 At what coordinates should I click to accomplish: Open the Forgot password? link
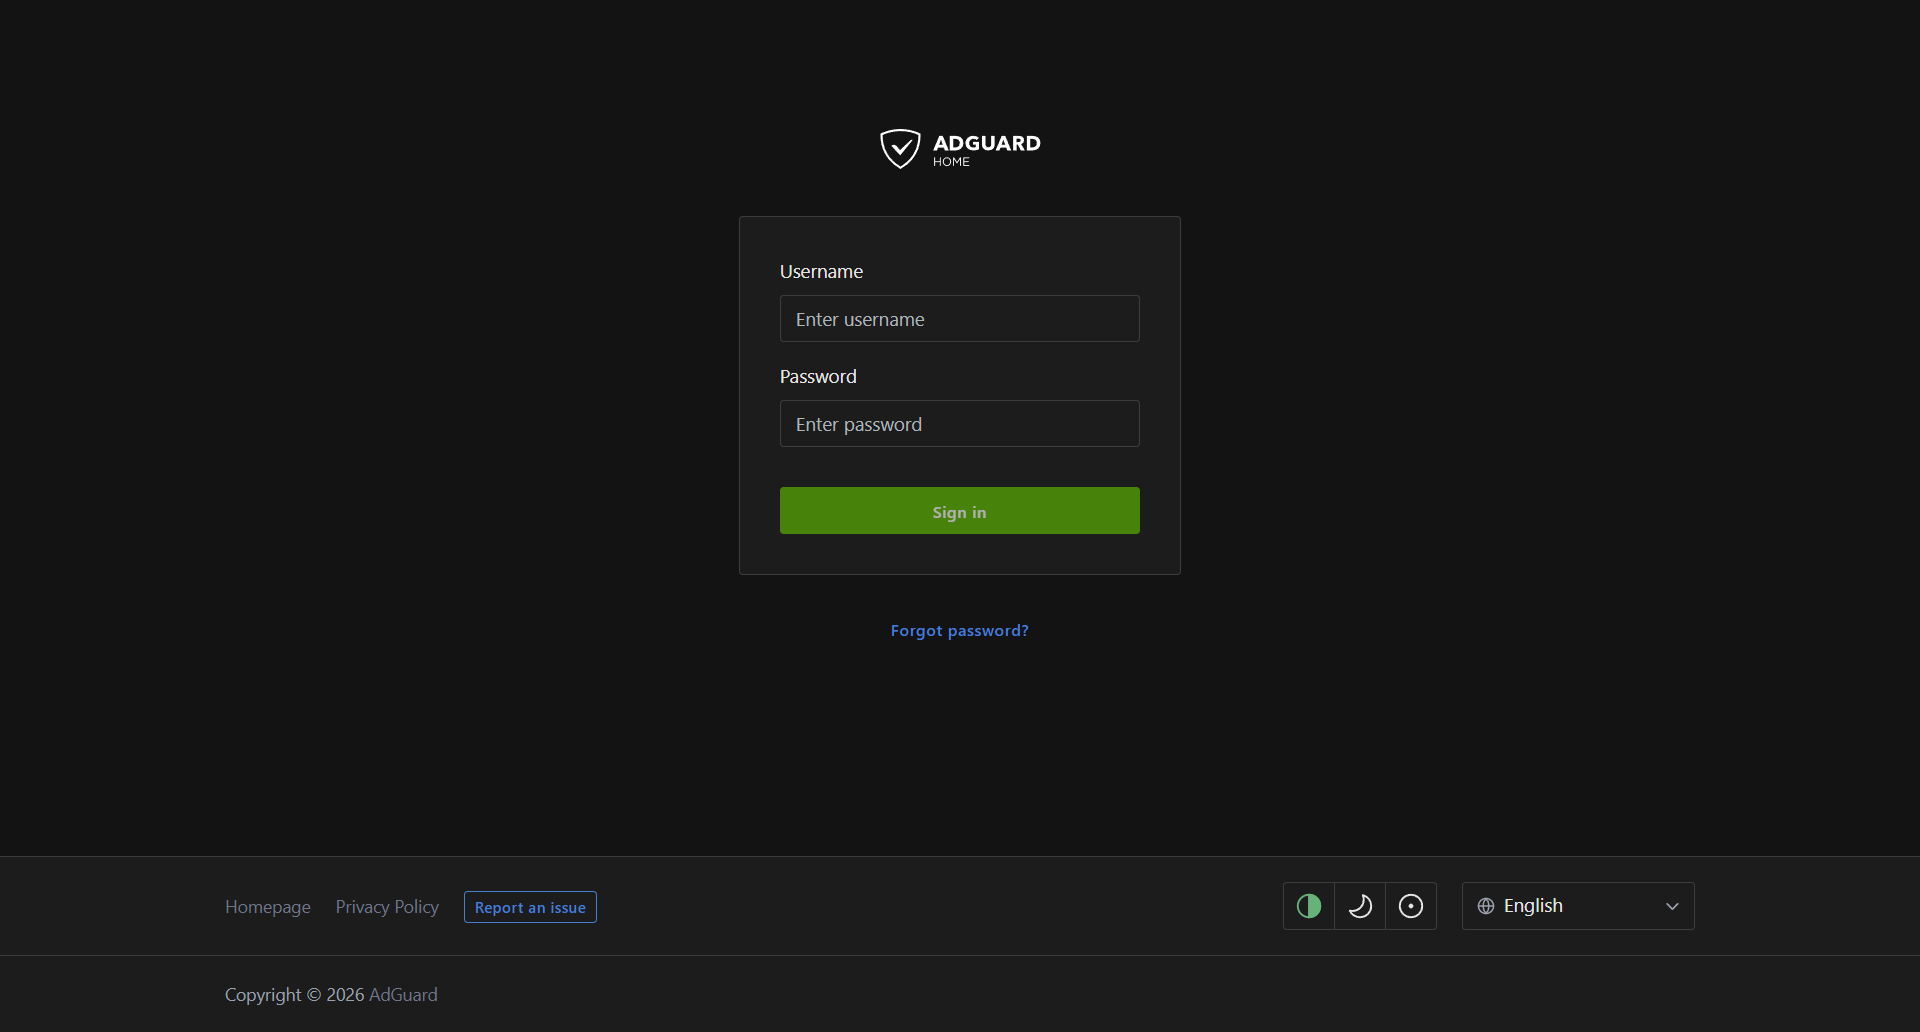(x=959, y=630)
